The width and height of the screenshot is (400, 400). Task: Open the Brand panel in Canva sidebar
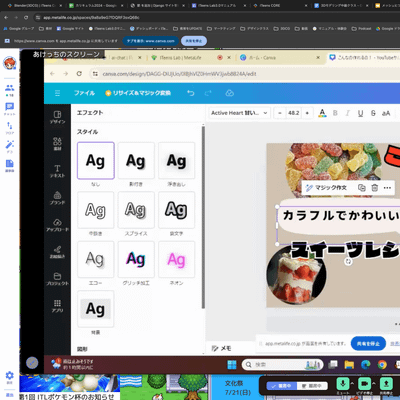57,198
